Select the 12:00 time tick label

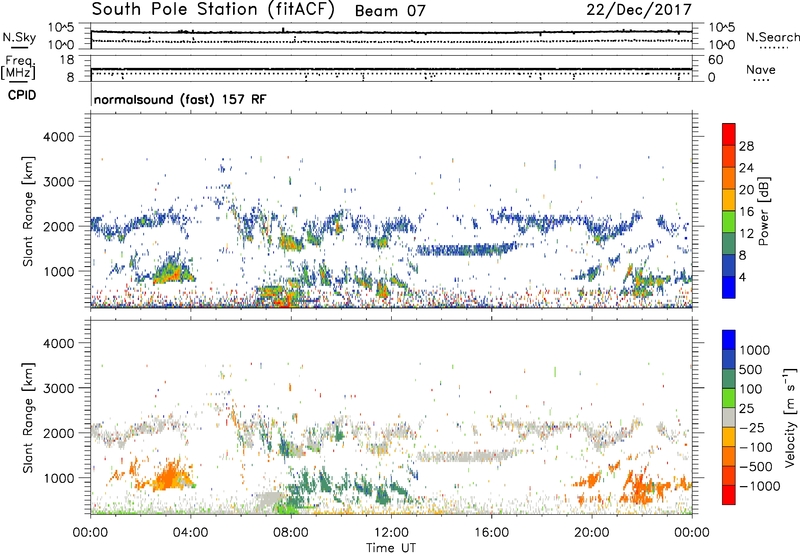[391, 533]
